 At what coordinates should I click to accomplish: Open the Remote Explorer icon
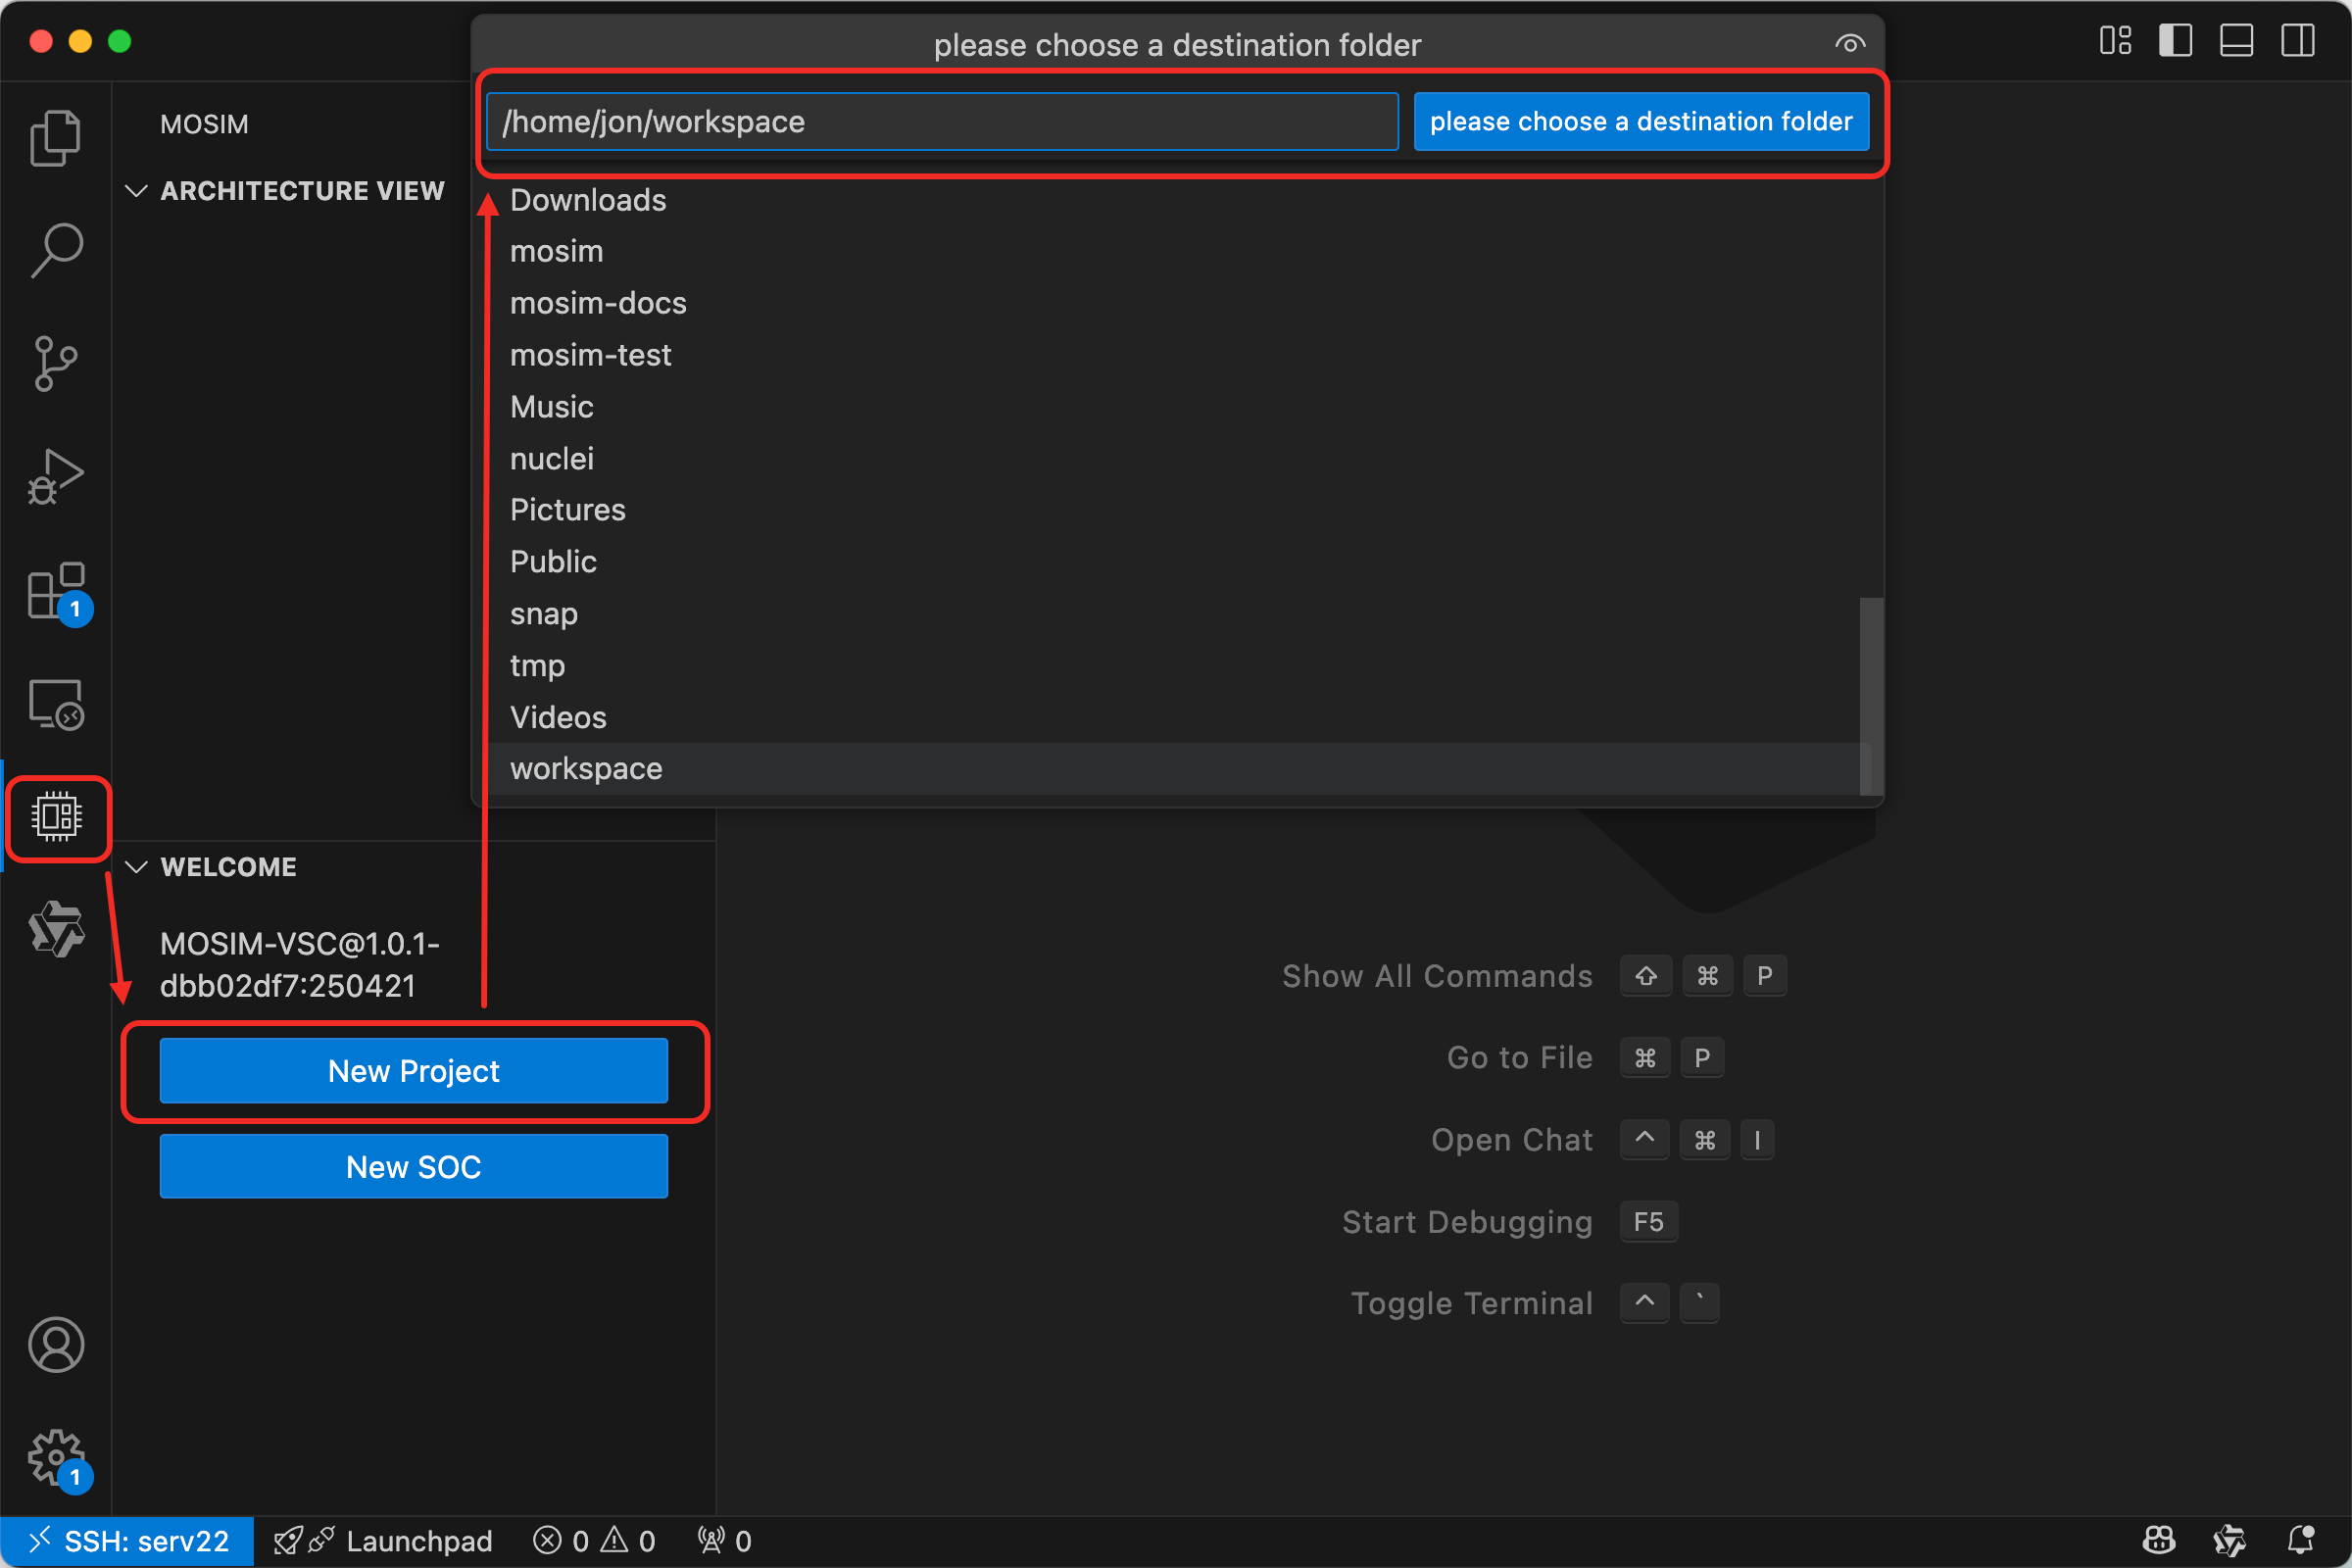[56, 705]
